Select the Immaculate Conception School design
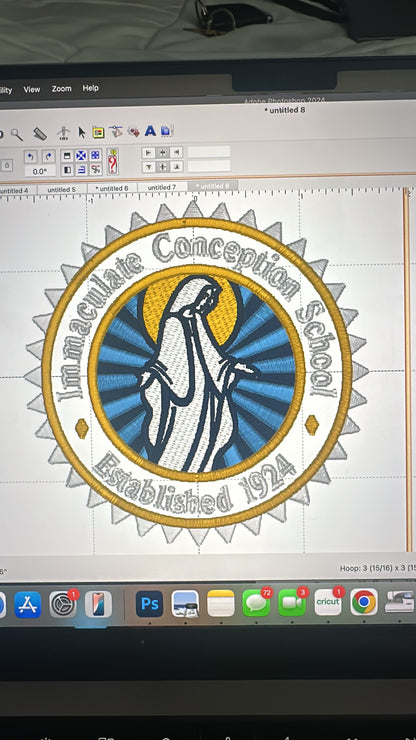 click(197, 373)
